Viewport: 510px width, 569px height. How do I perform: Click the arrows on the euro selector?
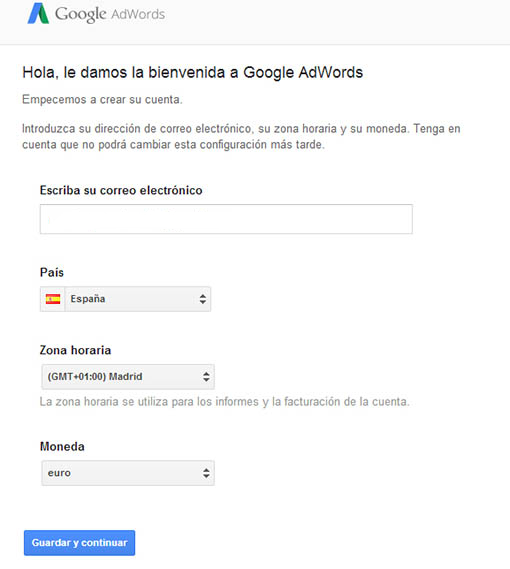(x=206, y=473)
